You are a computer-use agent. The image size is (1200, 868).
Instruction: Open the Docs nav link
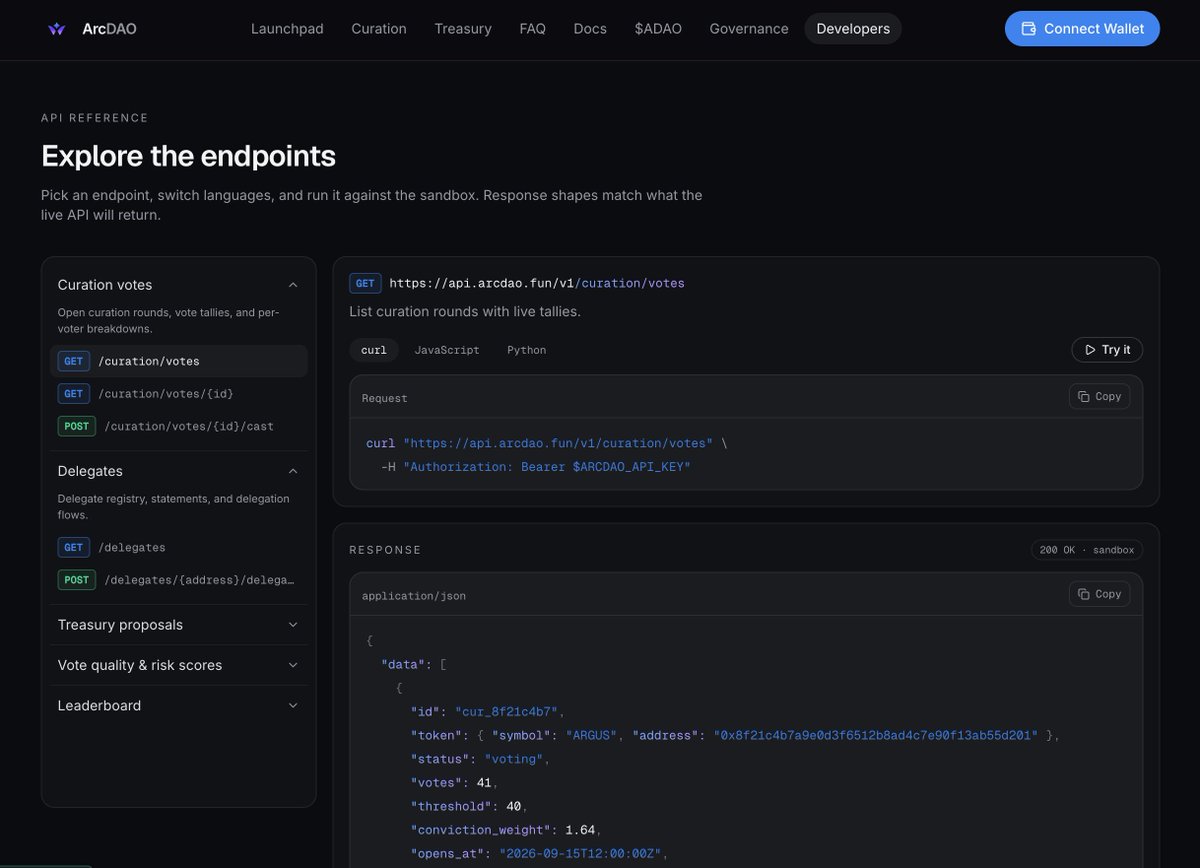point(590,29)
